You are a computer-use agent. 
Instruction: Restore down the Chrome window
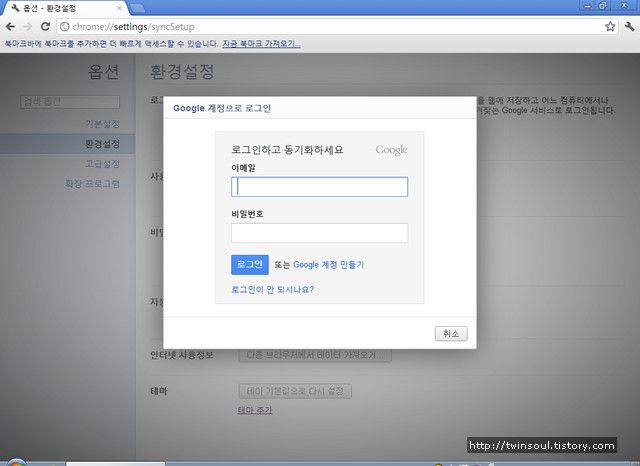603,6
